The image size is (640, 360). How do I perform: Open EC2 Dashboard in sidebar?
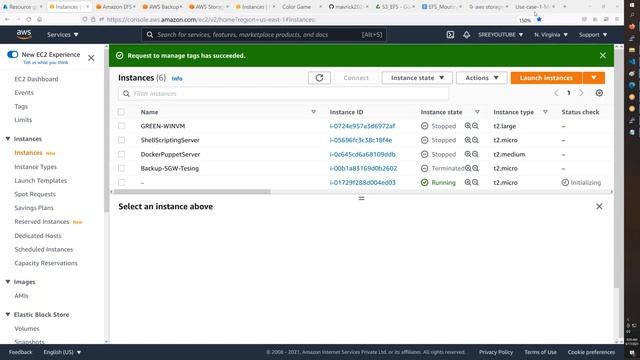[x=36, y=79]
